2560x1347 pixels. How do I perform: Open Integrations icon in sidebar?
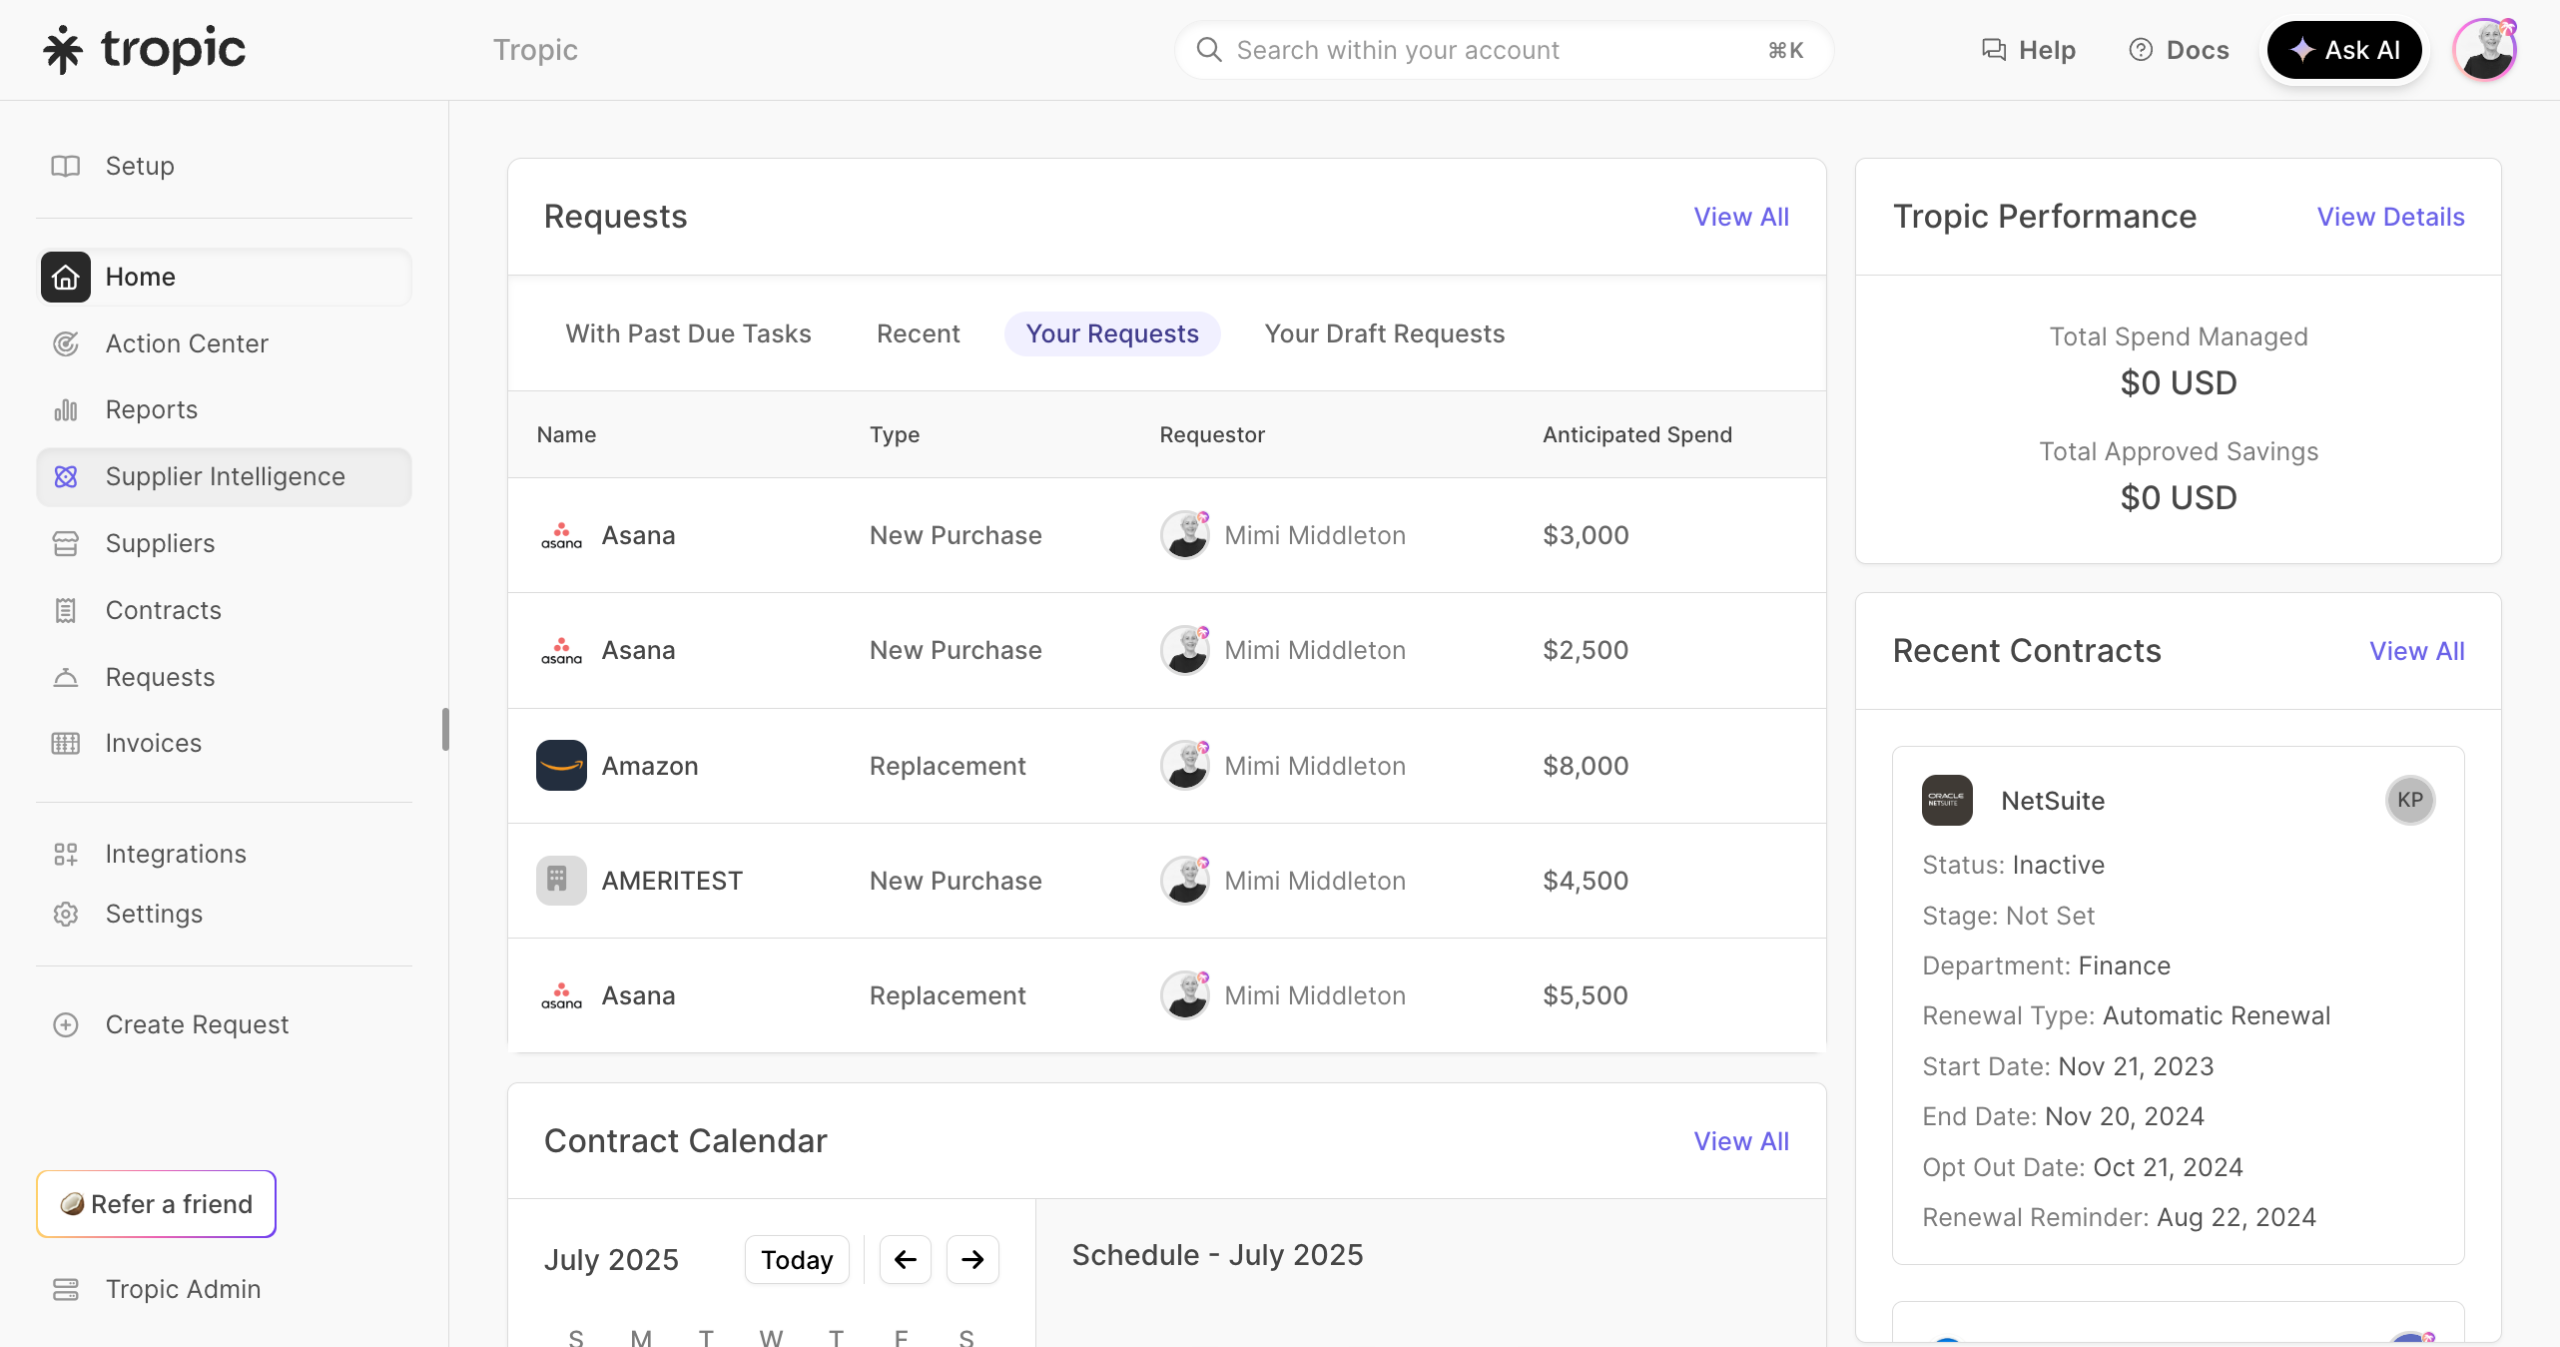pos(66,854)
